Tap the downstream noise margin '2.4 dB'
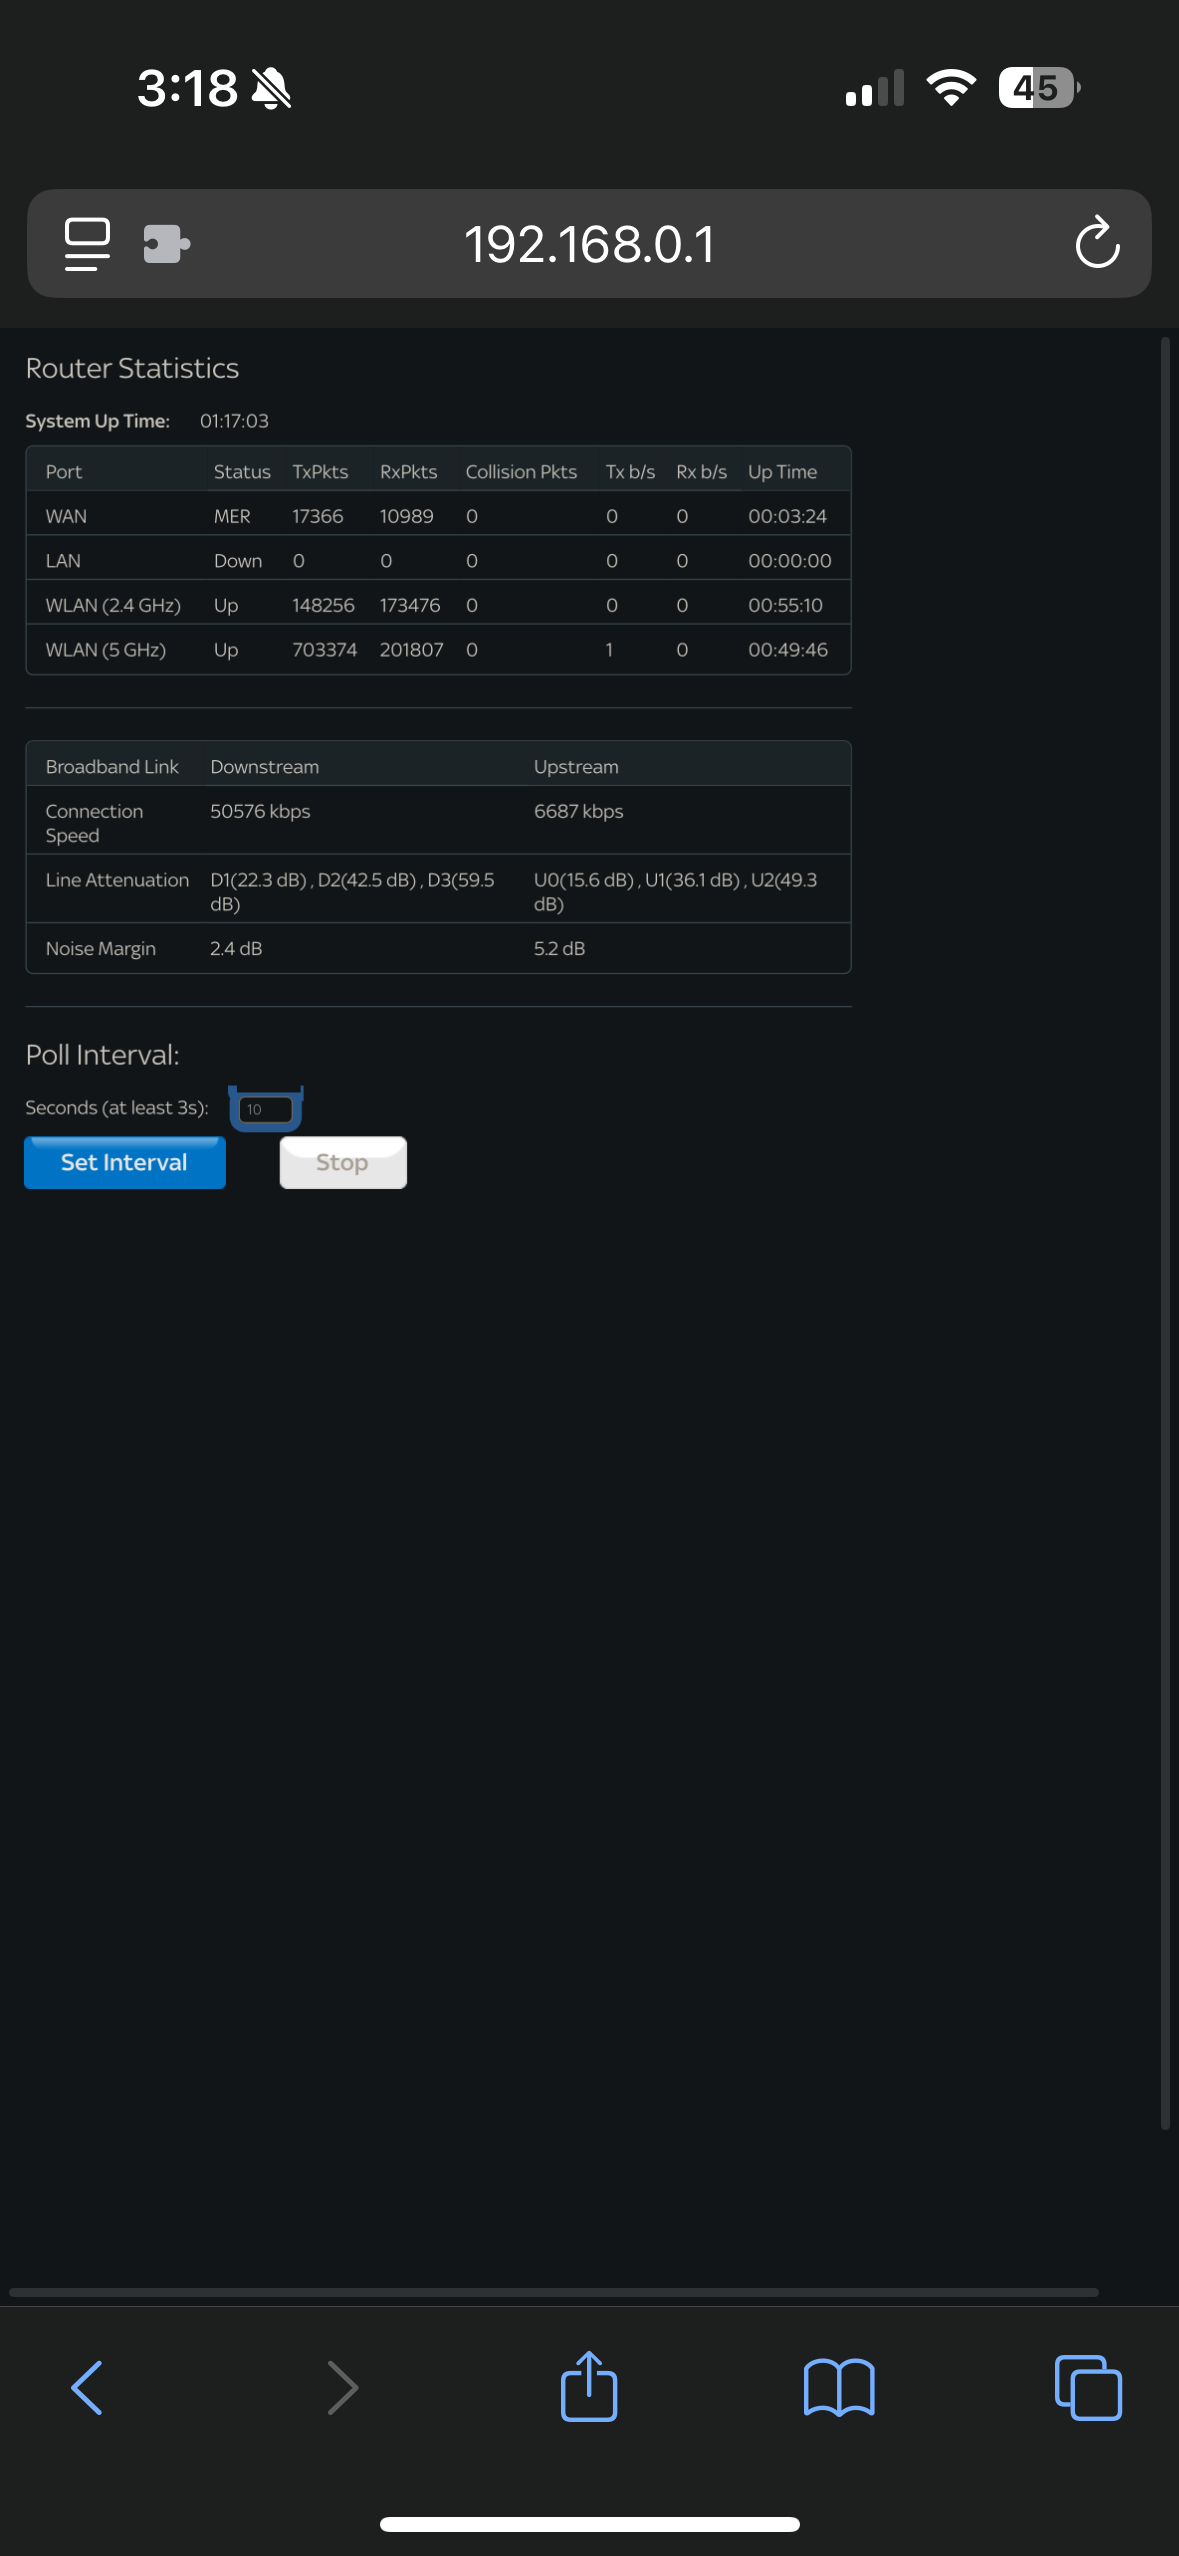Image resolution: width=1179 pixels, height=2556 pixels. (236, 948)
